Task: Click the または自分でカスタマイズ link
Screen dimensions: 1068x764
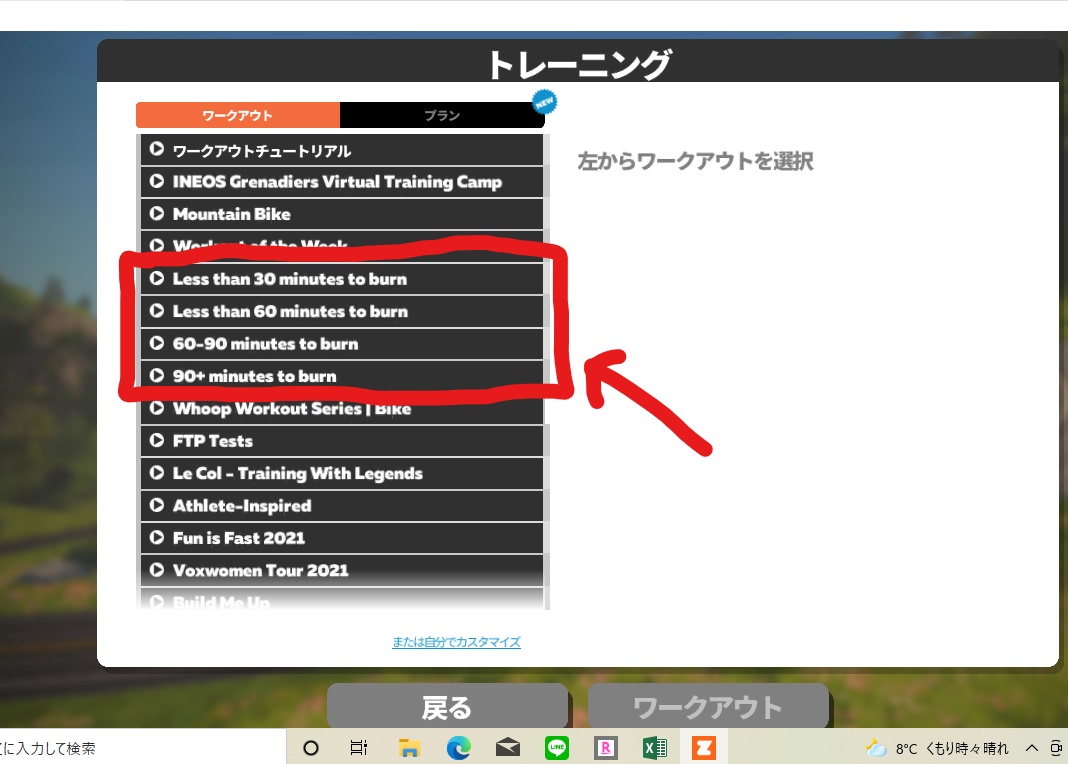Action: pyautogui.click(x=456, y=642)
